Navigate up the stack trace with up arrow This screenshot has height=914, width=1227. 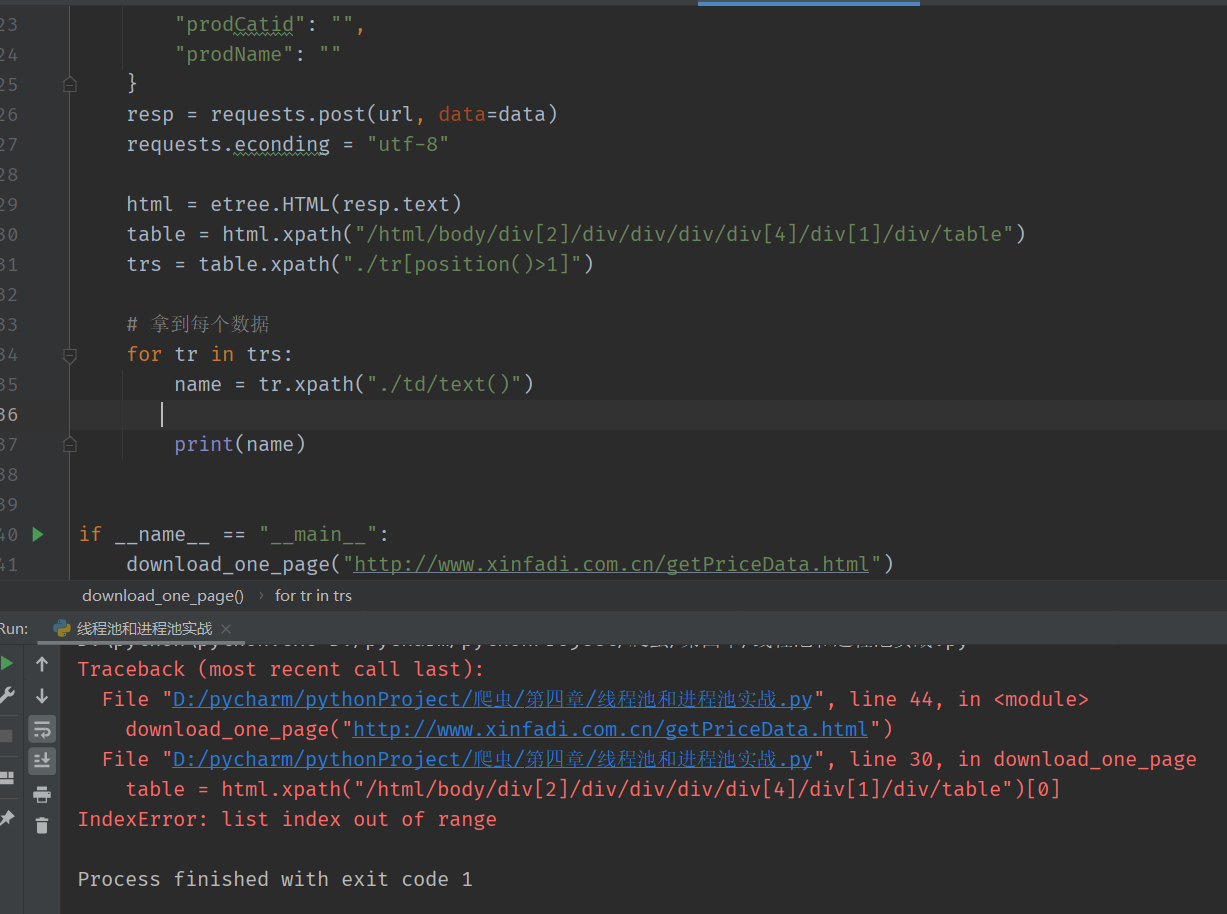point(42,663)
